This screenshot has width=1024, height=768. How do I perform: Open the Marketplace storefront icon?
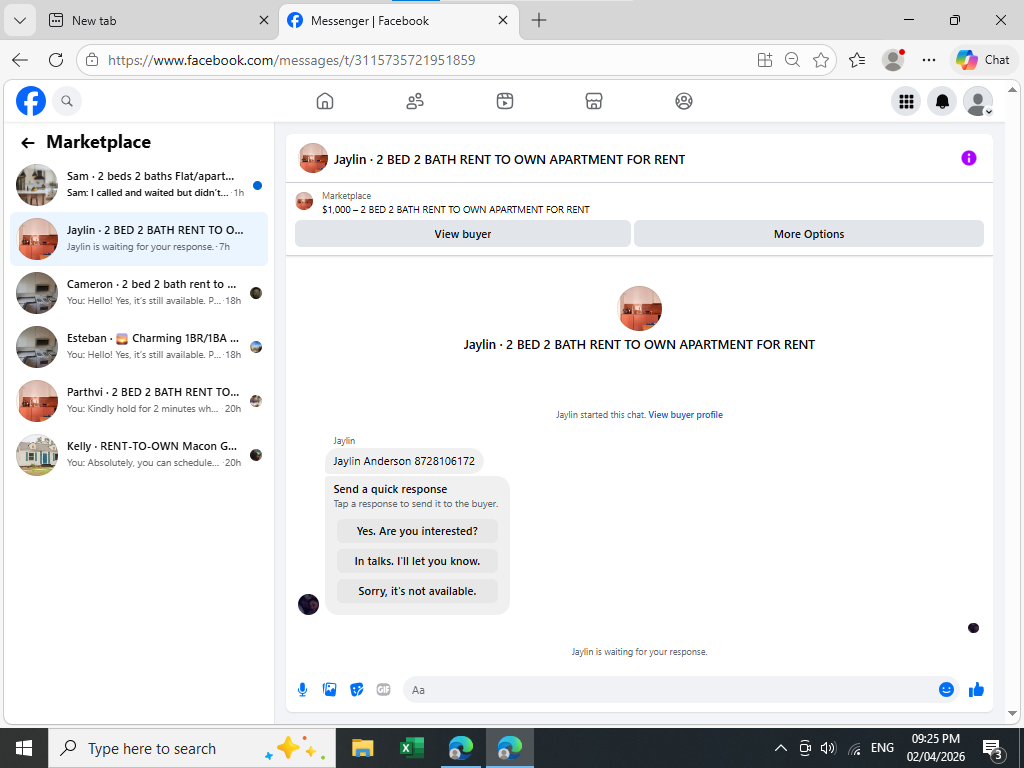tap(594, 101)
